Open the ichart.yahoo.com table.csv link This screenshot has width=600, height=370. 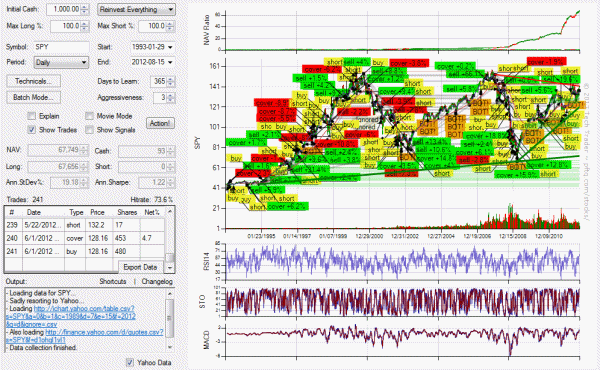70,316
